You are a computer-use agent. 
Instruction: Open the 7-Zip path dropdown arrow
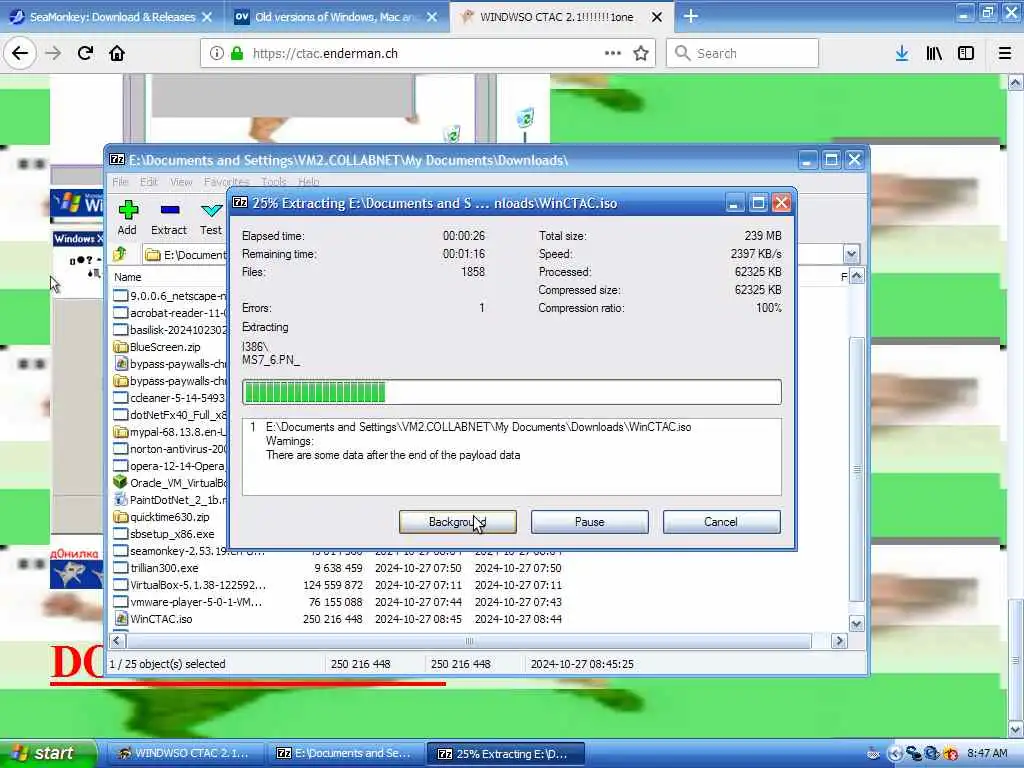[851, 254]
